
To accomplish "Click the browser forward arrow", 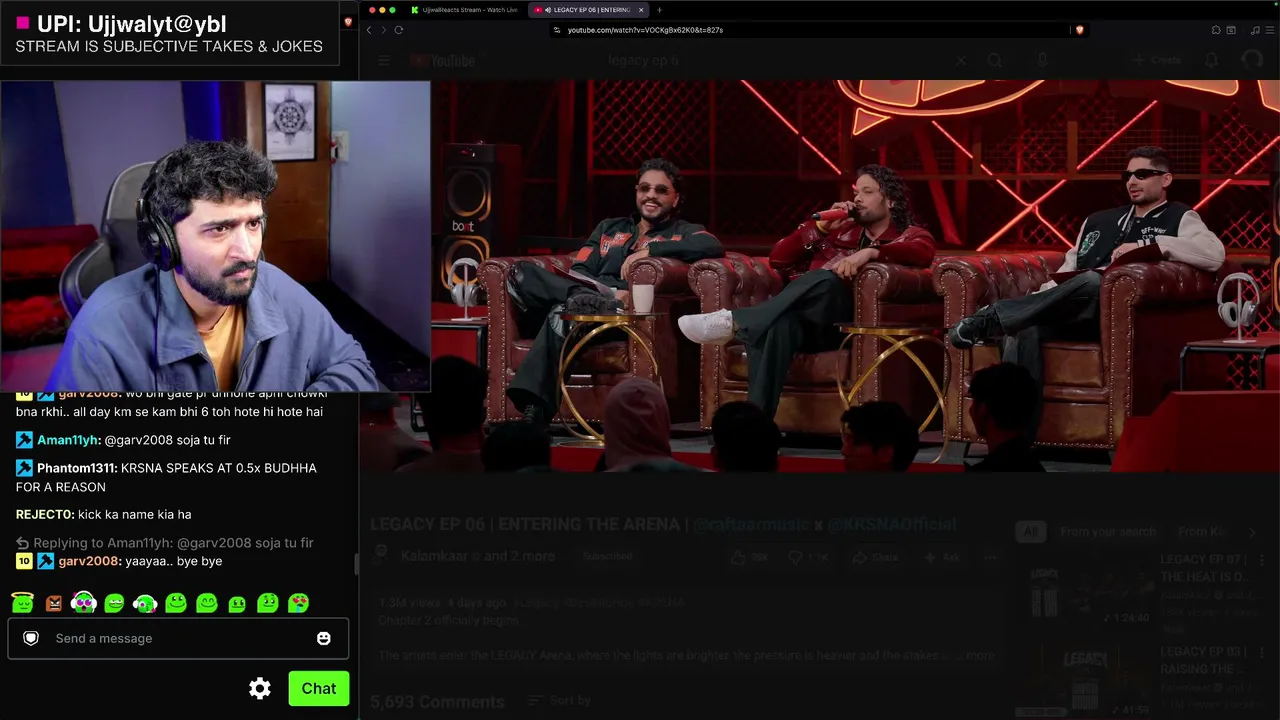I will [x=383, y=30].
